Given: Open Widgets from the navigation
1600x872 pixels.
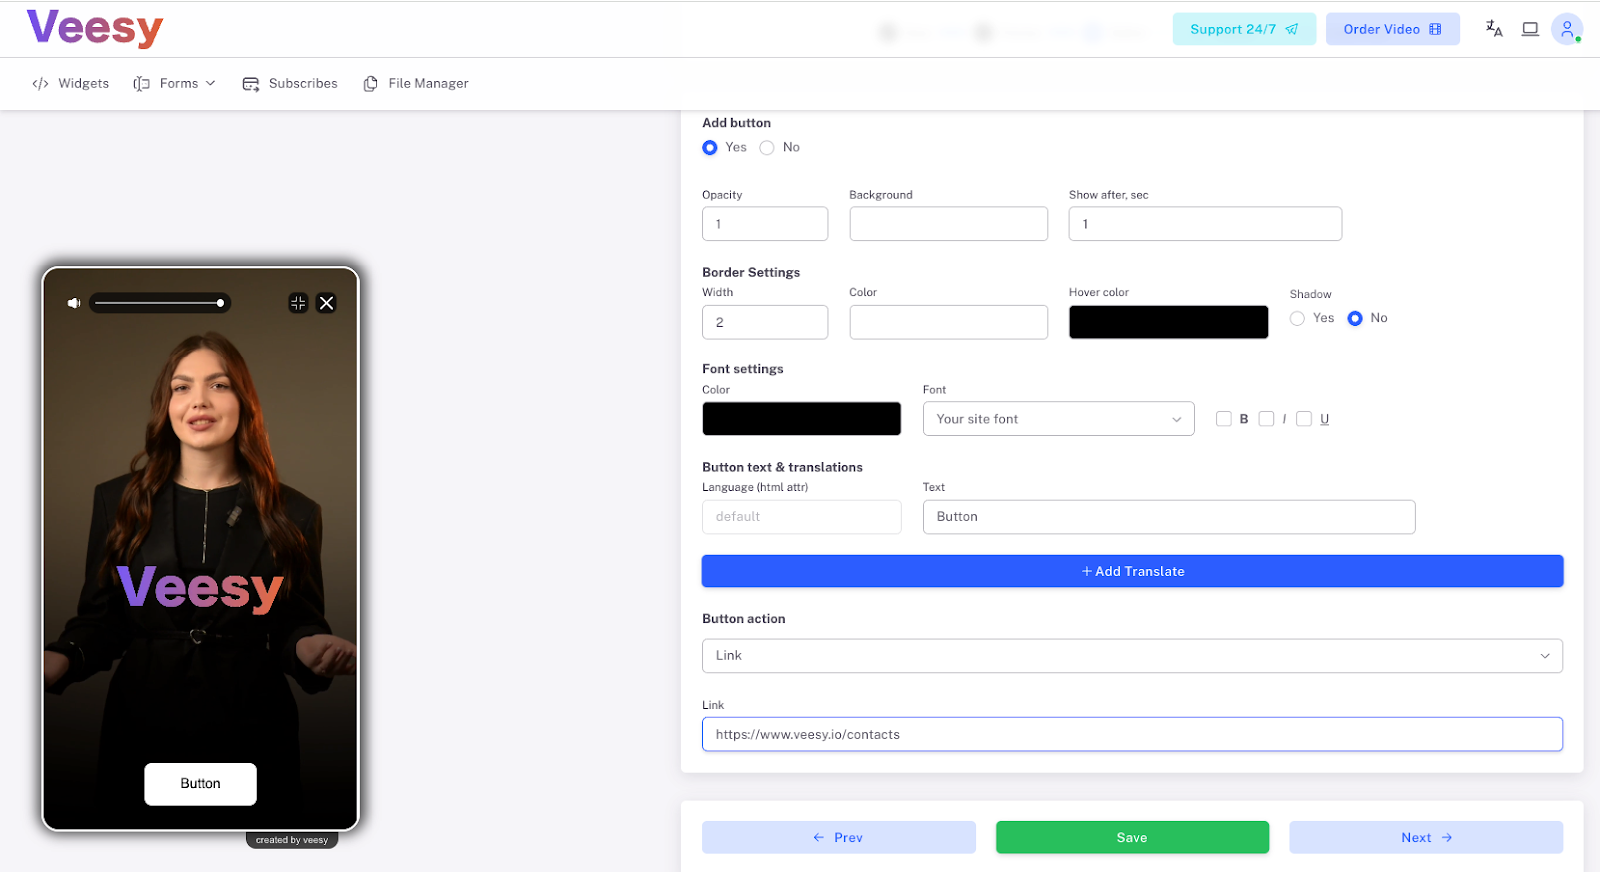Looking at the screenshot, I should point(71,84).
